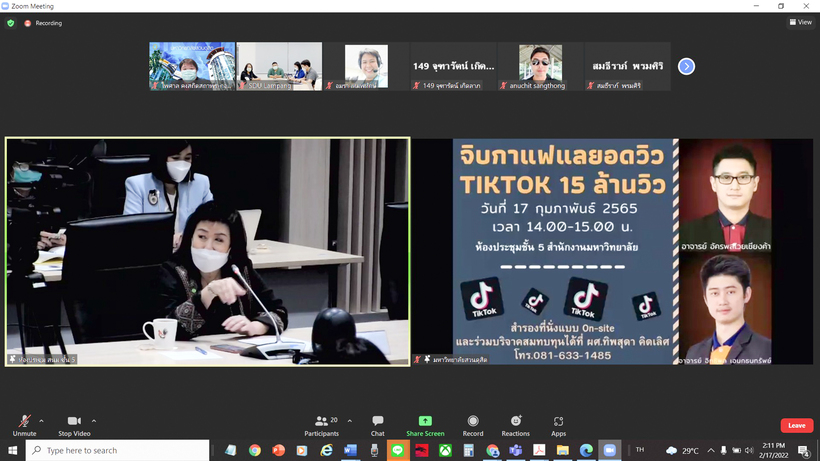Open Microsoft Edge from the taskbar
The image size is (820, 461).
[x=586, y=450]
